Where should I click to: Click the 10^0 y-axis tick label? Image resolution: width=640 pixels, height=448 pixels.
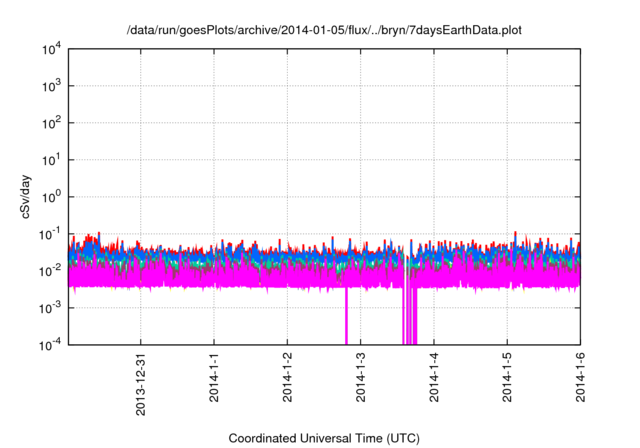[51, 197]
